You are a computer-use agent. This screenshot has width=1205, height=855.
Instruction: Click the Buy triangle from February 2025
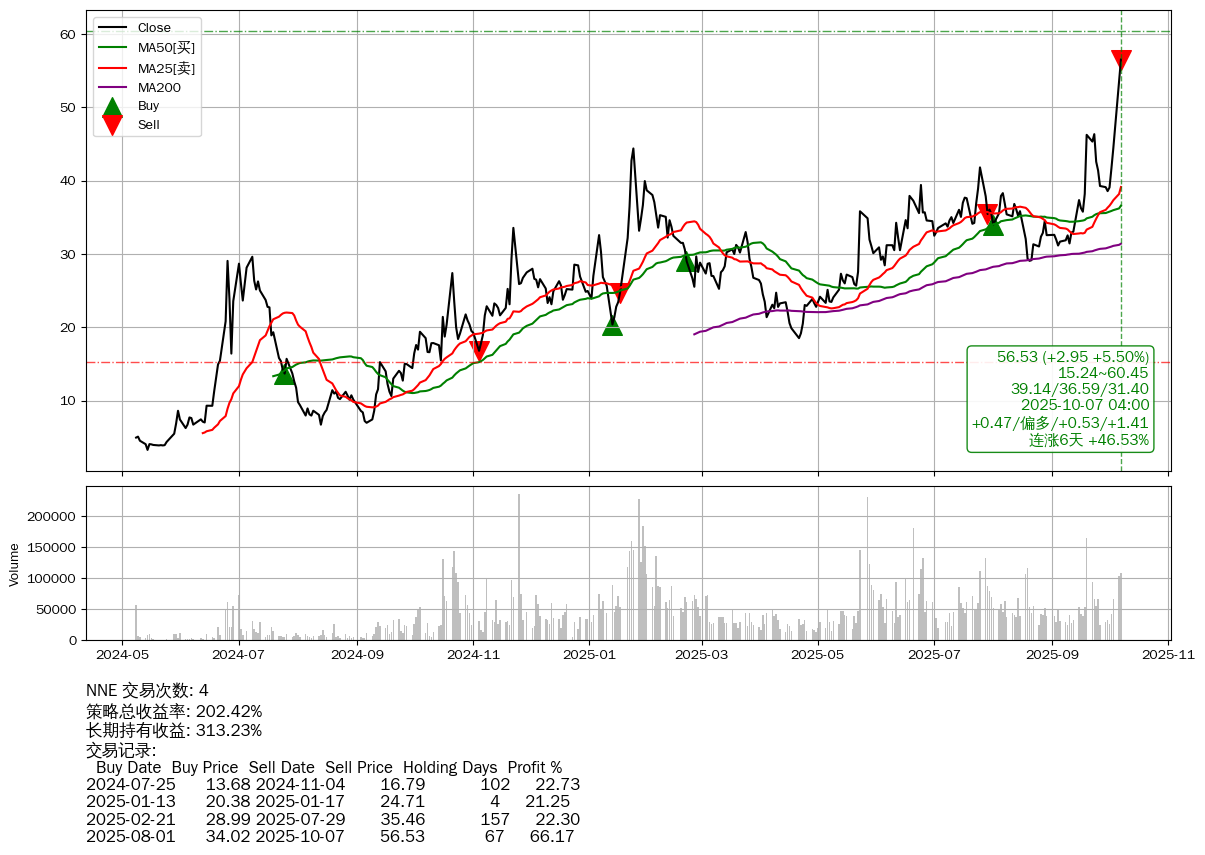point(685,262)
